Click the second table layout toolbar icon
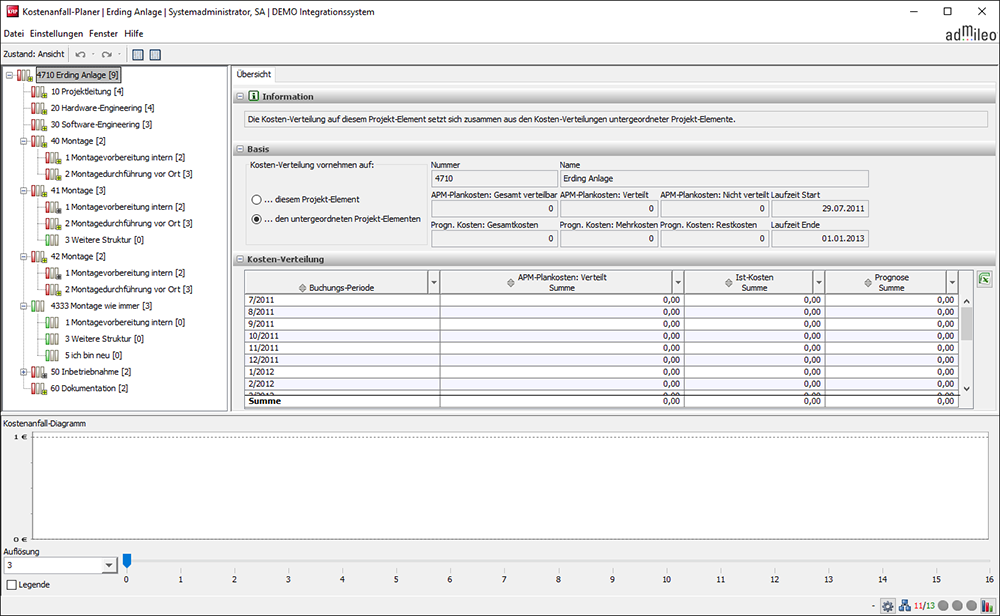The width and height of the screenshot is (1000, 616). click(x=155, y=55)
